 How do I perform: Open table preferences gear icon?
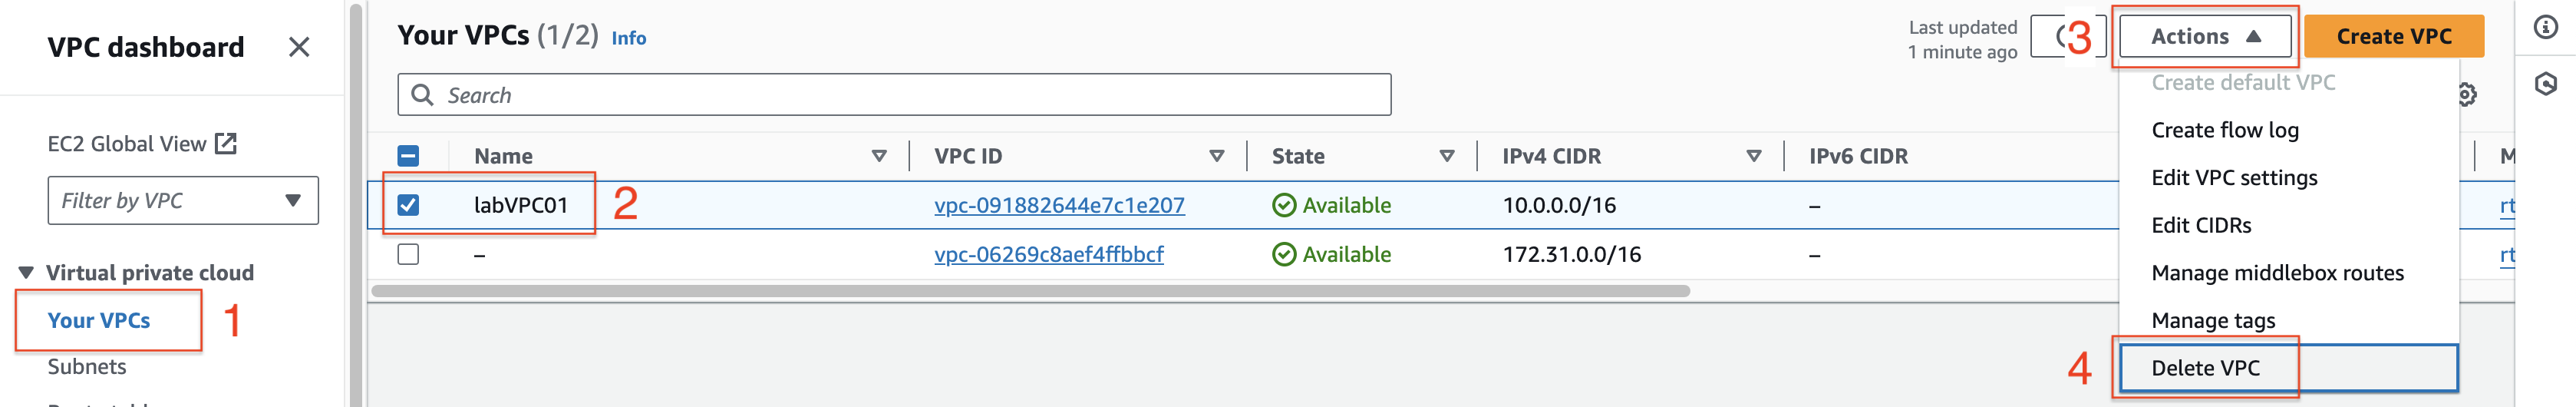[x=2466, y=95]
